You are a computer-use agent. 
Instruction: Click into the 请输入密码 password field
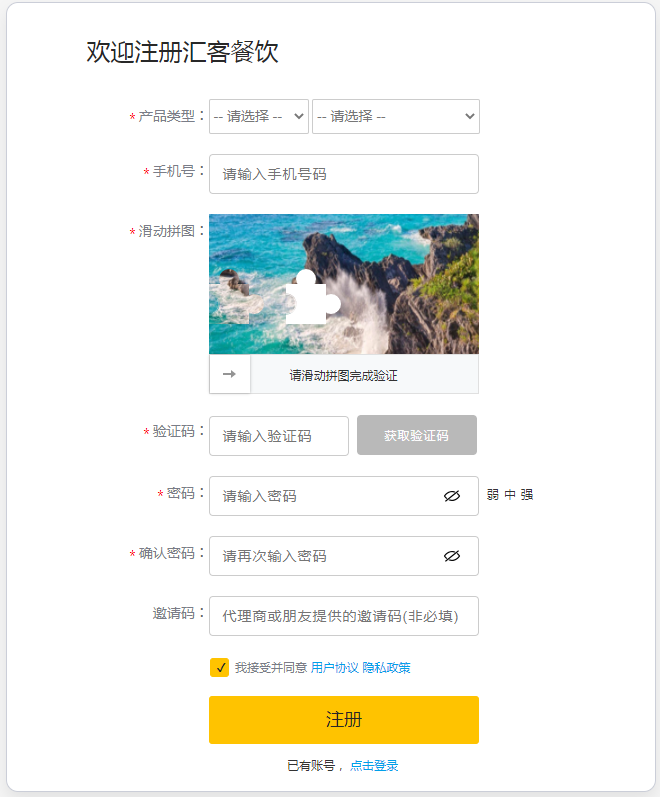[x=344, y=496]
